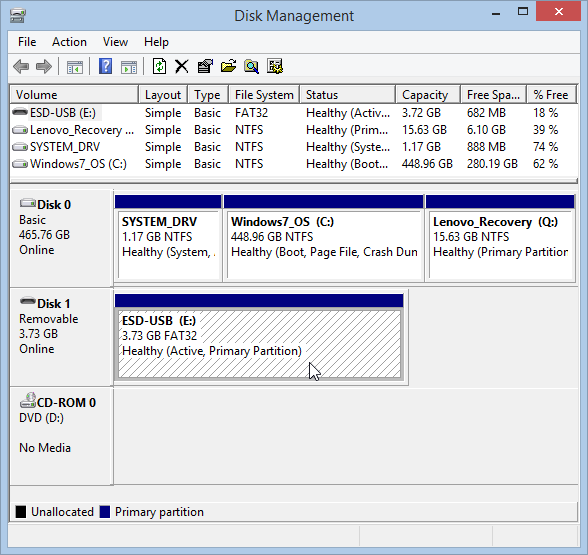Click the CD-ROM 0 disc icon
The width and height of the screenshot is (588, 555).
pyautogui.click(x=28, y=400)
